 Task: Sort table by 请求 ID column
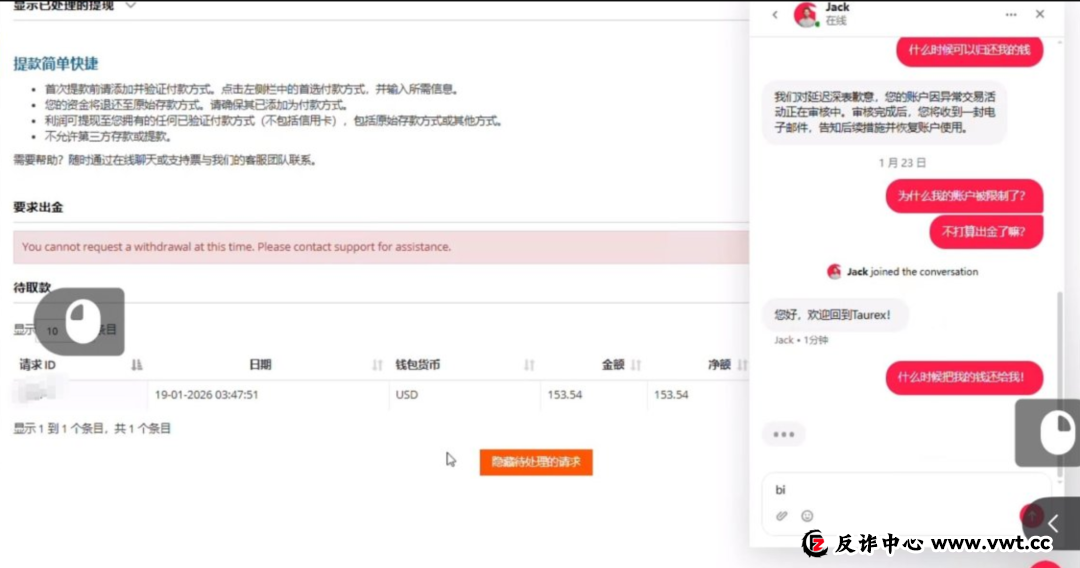click(137, 365)
